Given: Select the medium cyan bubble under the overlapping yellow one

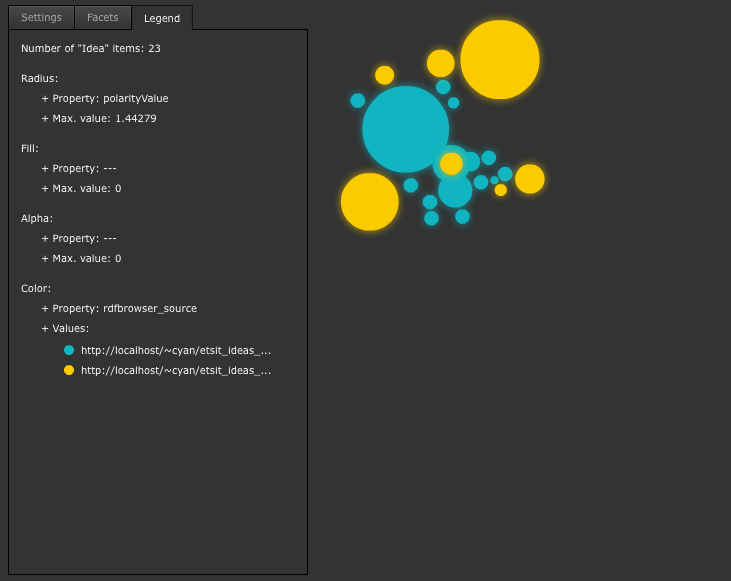Looking at the screenshot, I should [455, 191].
